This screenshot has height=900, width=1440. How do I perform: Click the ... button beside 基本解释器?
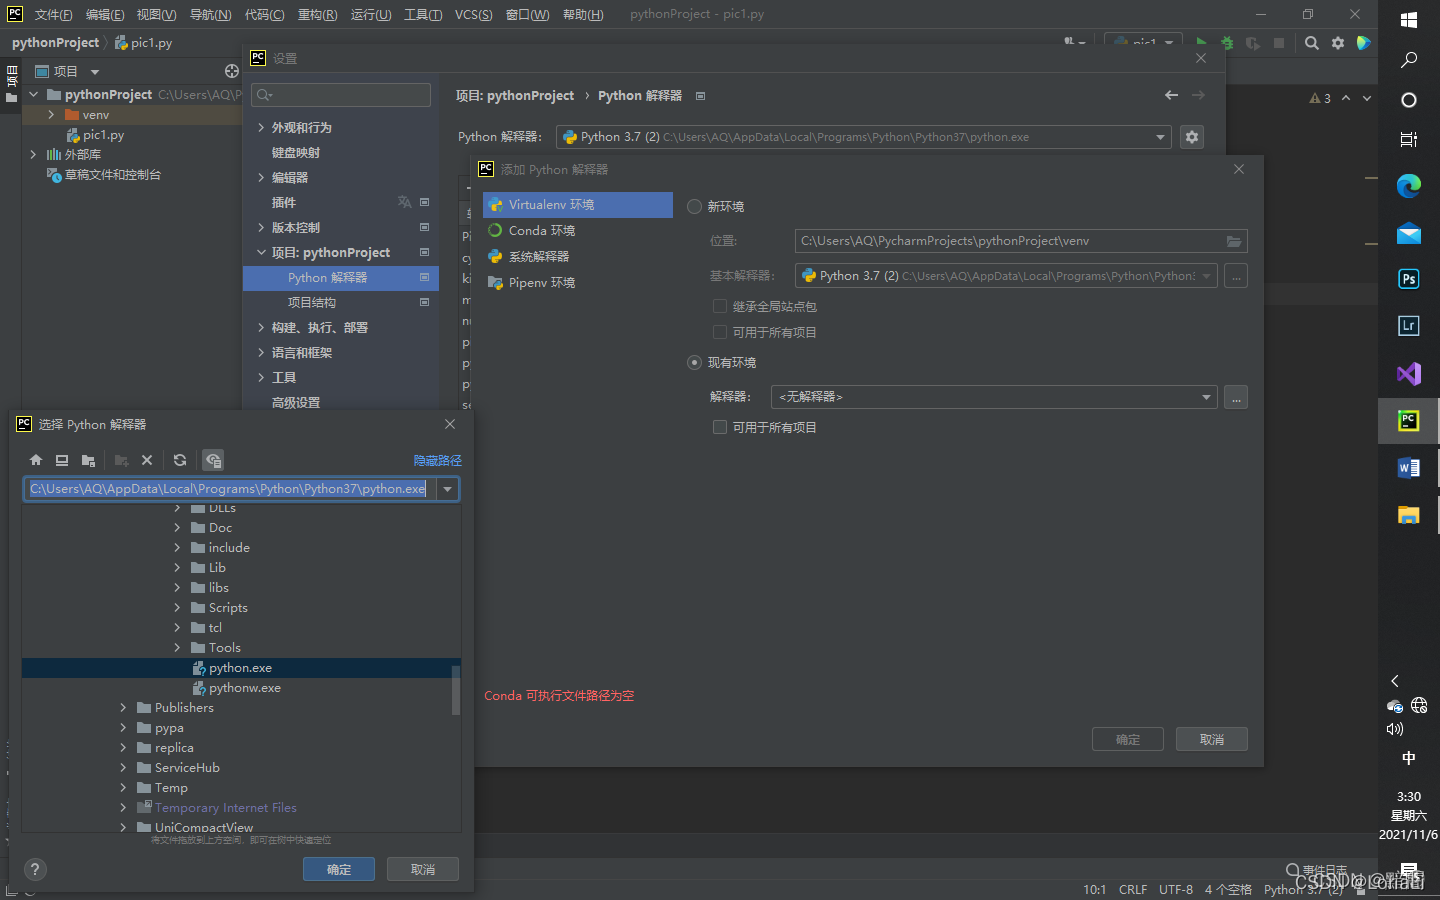coord(1236,276)
